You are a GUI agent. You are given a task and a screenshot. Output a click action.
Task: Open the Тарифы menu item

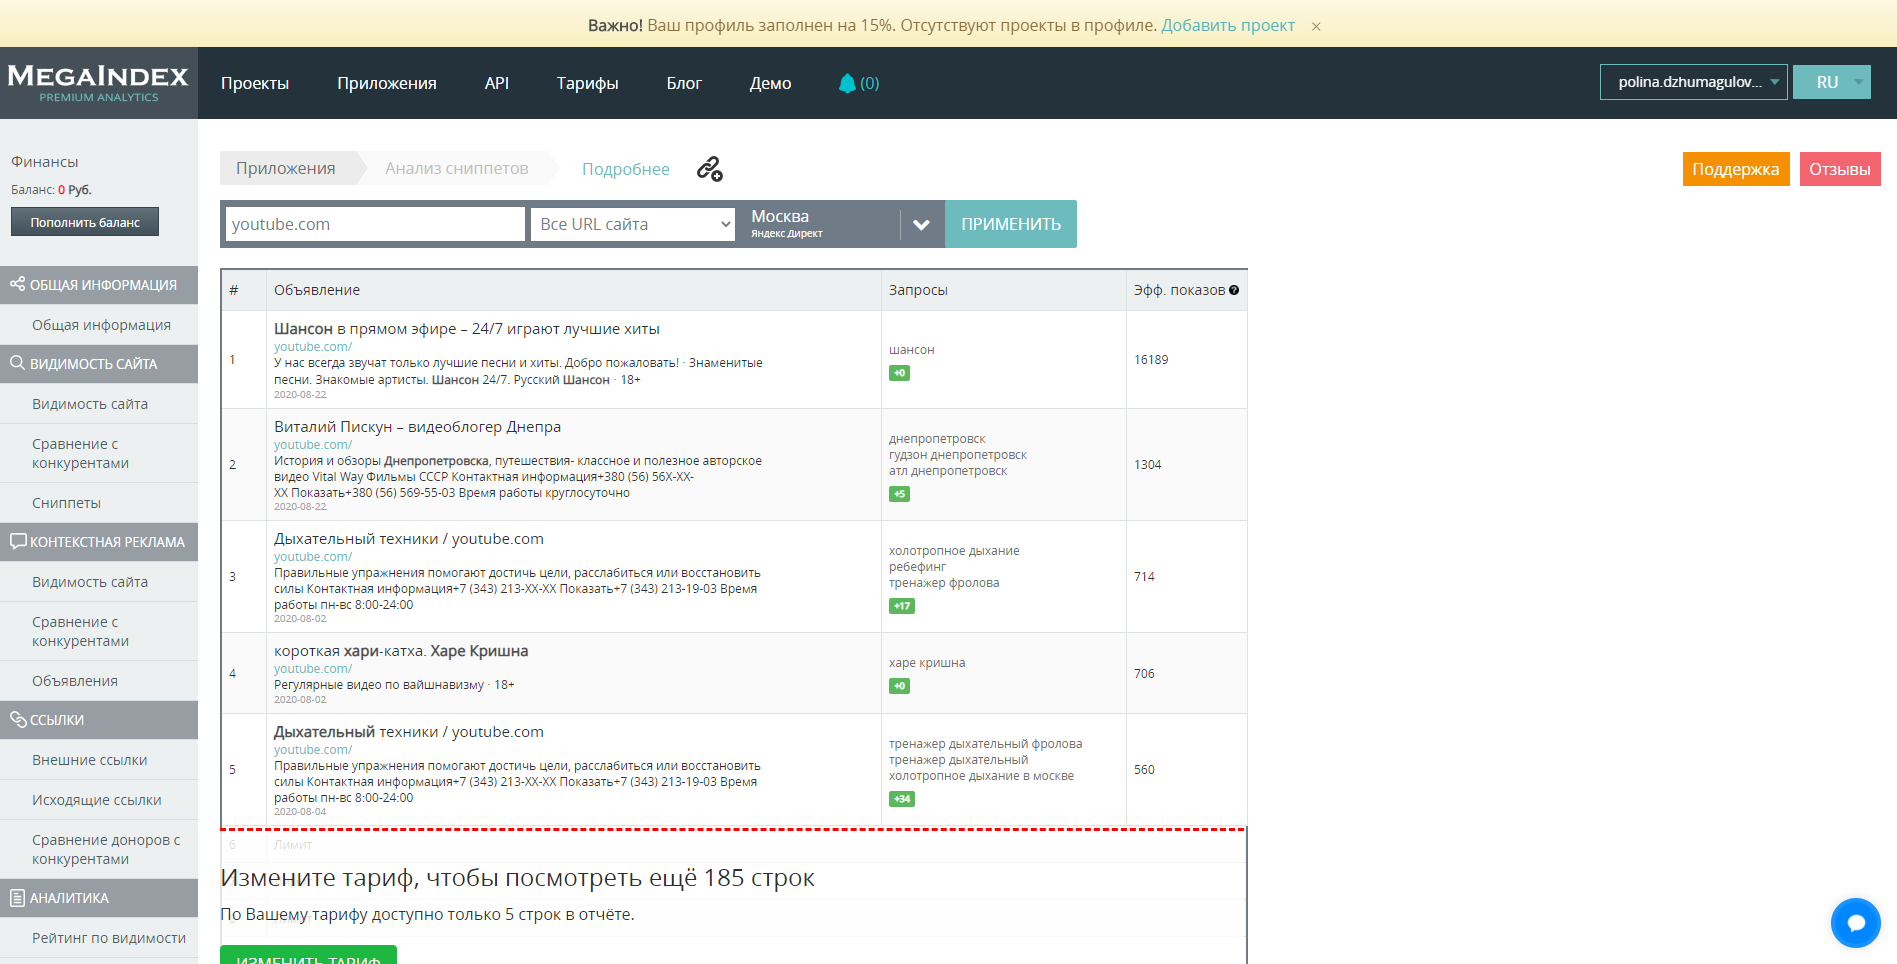click(x=588, y=83)
